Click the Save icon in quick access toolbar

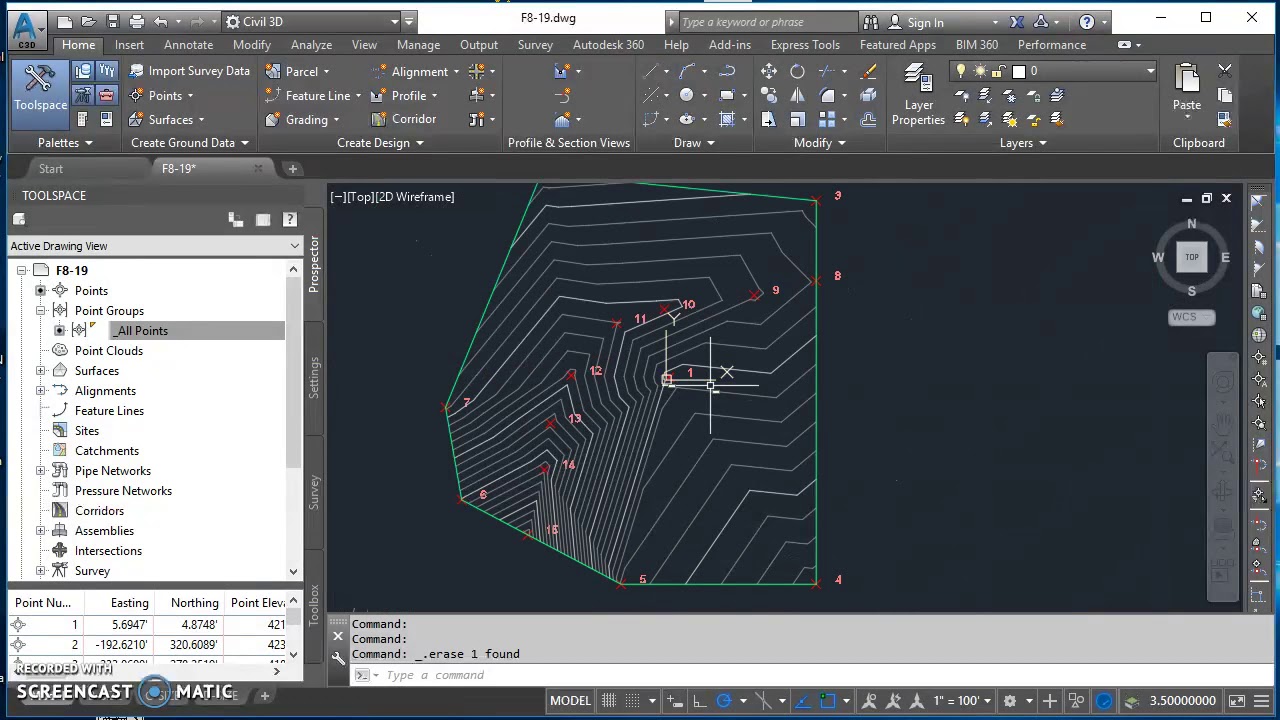(112, 21)
